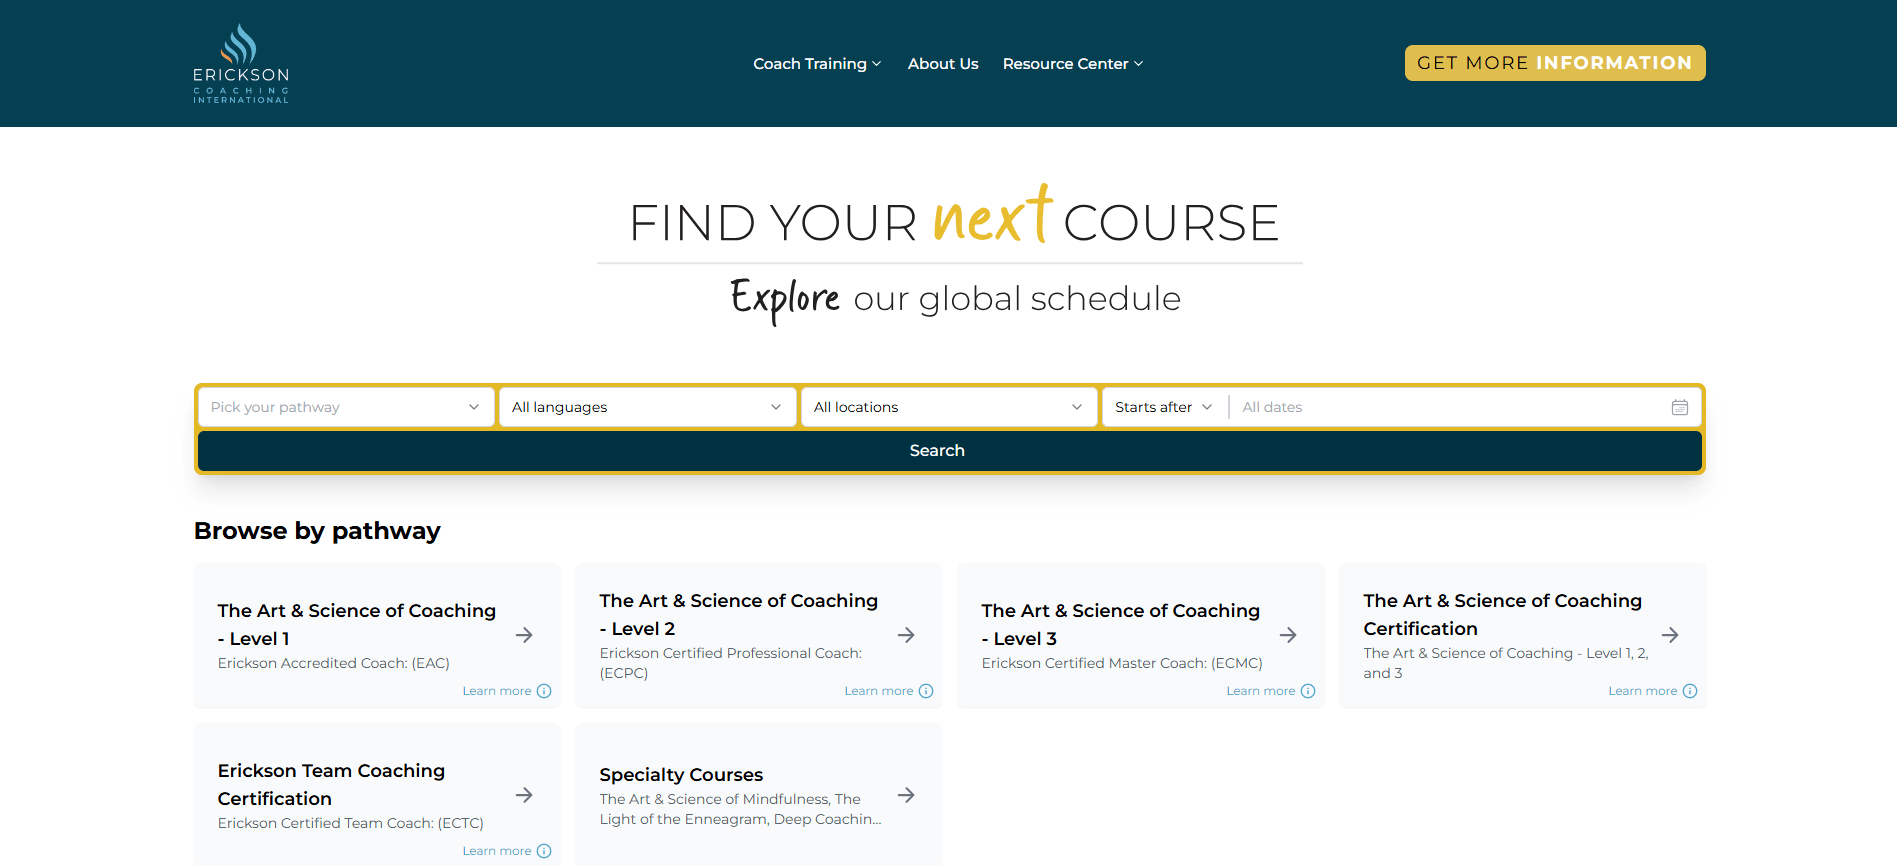Click info icon beside Level 1 Learn more
Screen dimensions: 1897x865
(544, 691)
